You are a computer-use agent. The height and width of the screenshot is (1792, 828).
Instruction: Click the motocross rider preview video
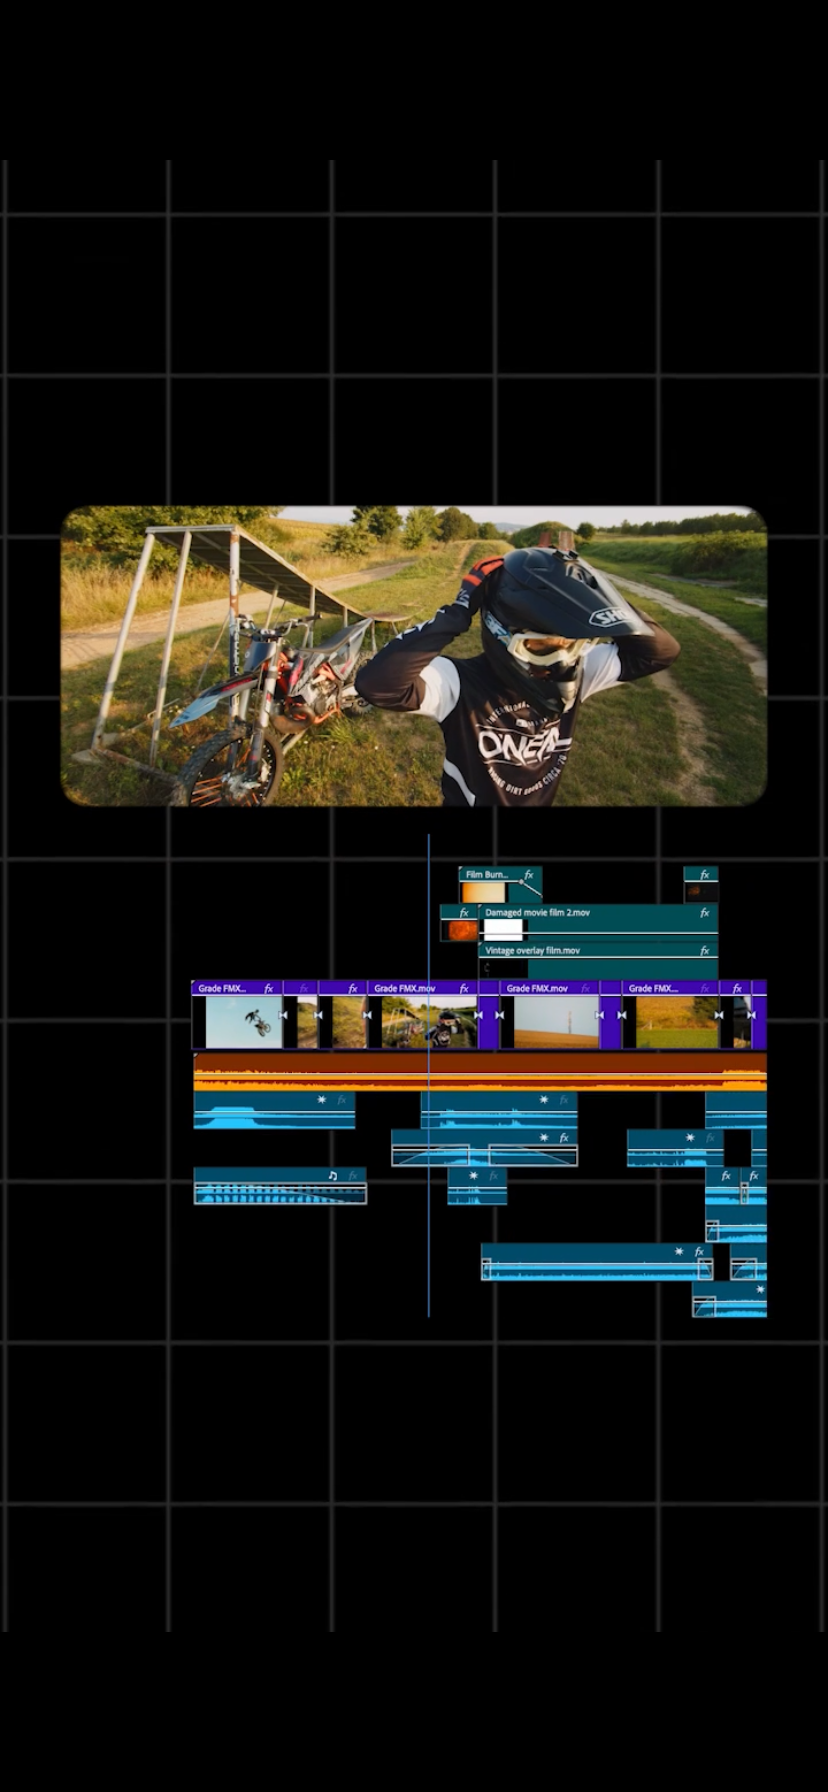(414, 656)
